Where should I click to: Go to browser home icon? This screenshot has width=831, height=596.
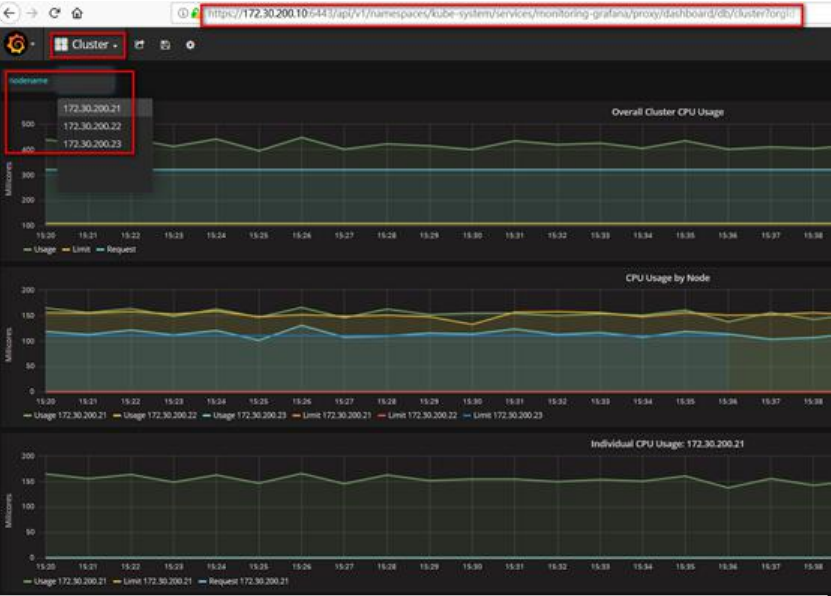(77, 14)
